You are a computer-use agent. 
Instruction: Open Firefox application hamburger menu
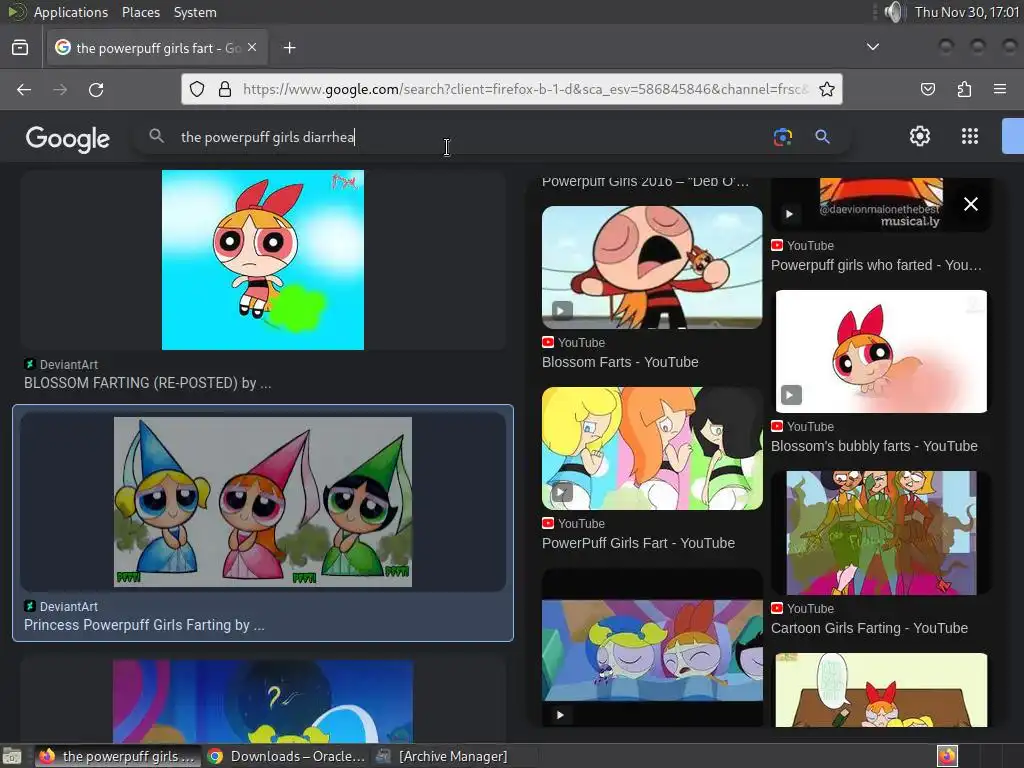click(x=1000, y=89)
